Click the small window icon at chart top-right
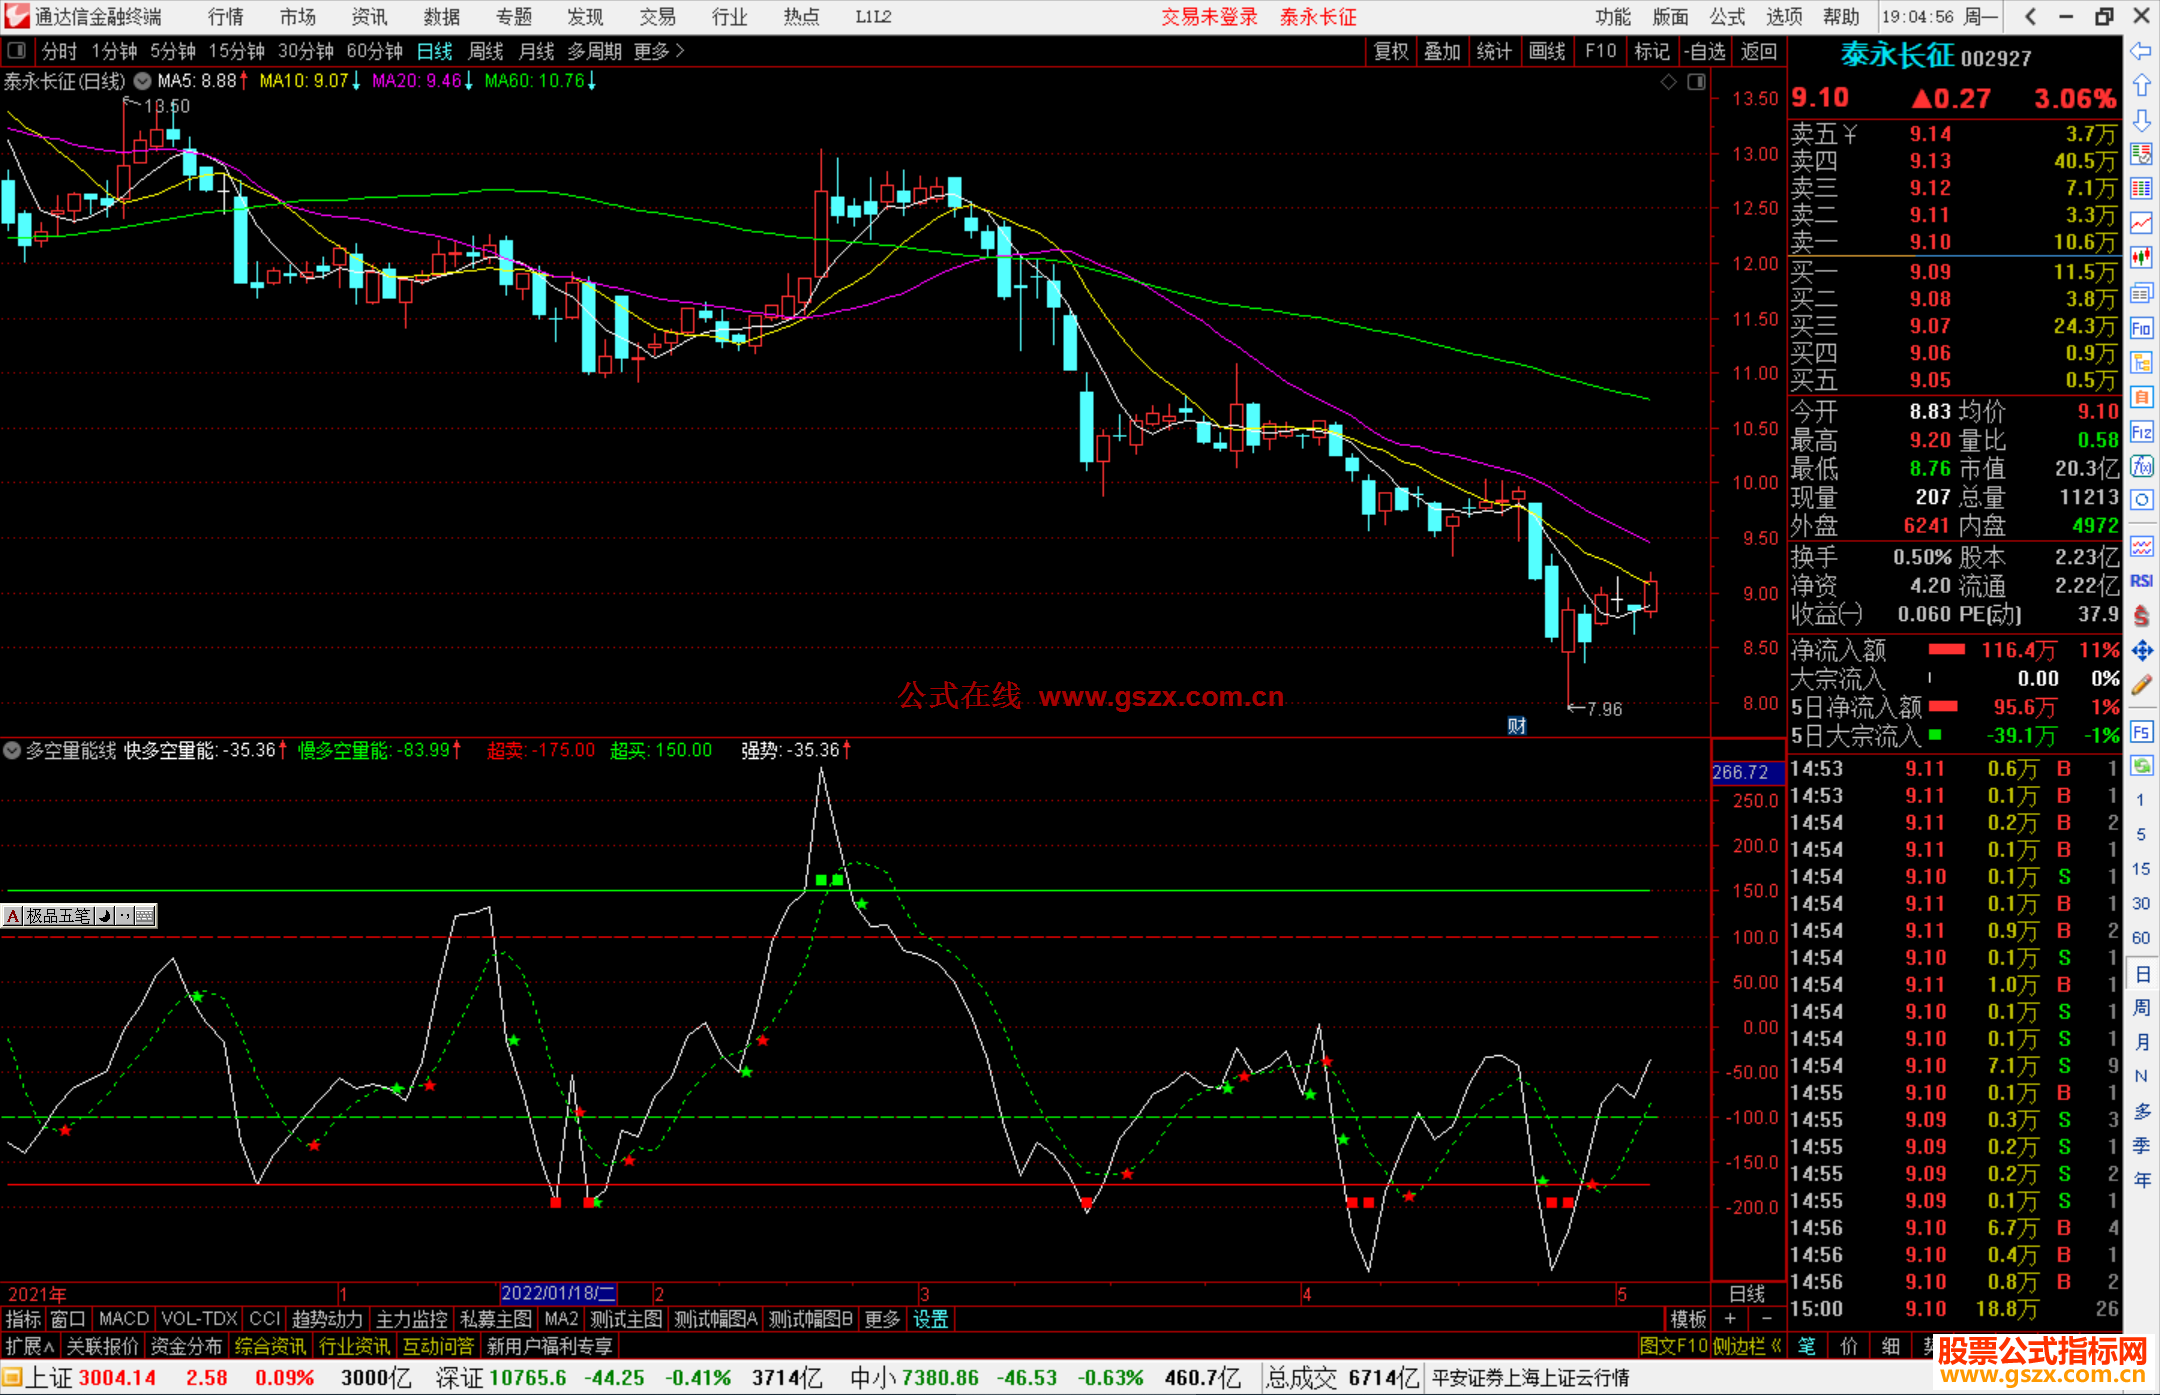This screenshot has width=2160, height=1395. pos(1696,82)
